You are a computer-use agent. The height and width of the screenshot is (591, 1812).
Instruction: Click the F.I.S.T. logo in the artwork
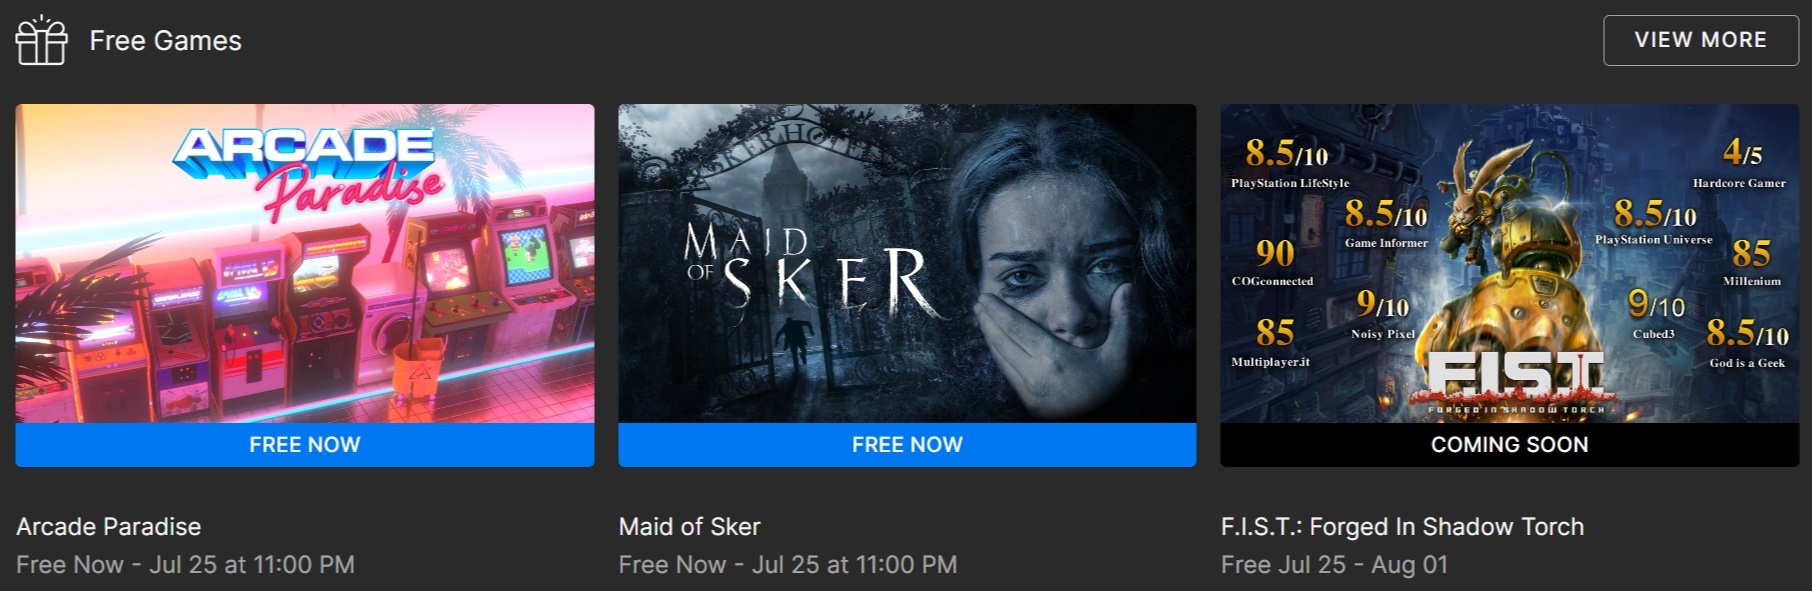point(1515,382)
